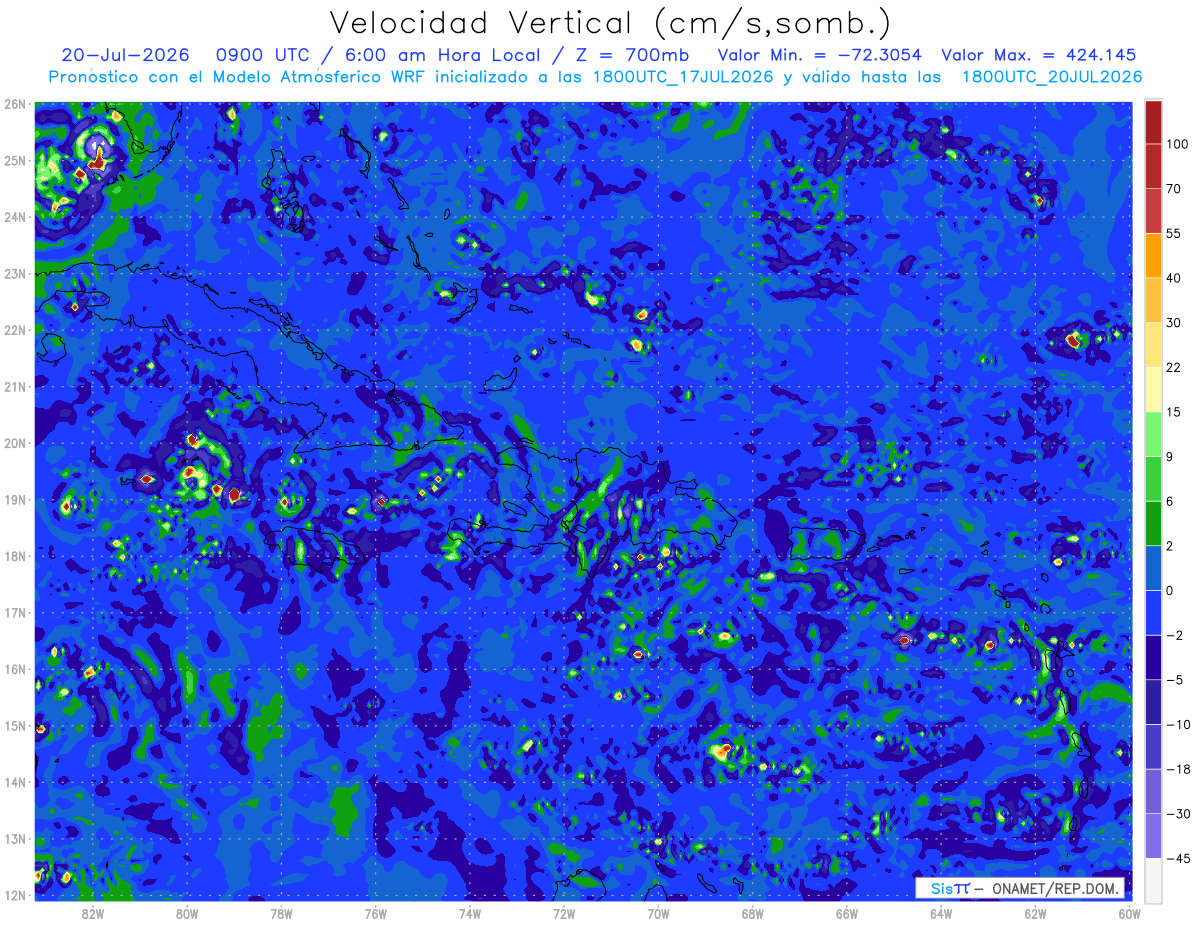The height and width of the screenshot is (927, 1200).
Task: Pick the bright blue swatch between -2 and 0
Action: click(1153, 611)
